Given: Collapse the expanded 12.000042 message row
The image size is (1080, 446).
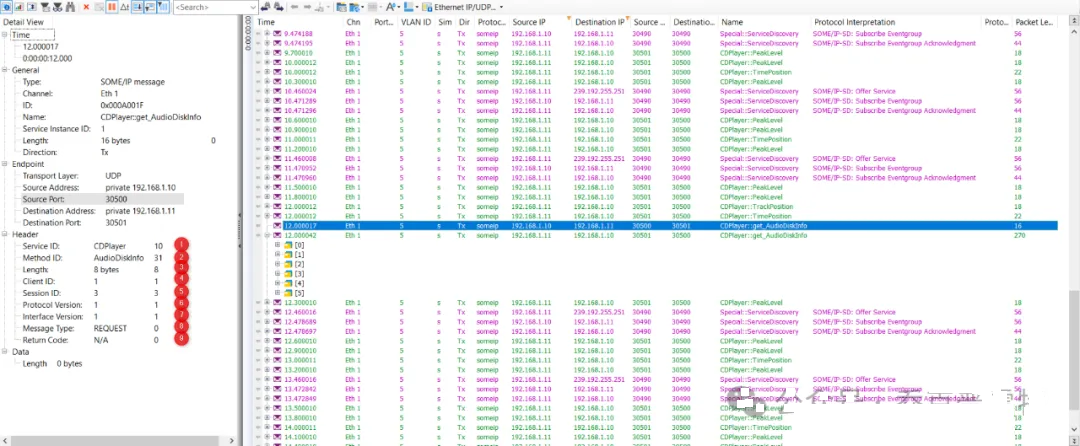Looking at the screenshot, I should pyautogui.click(x=266, y=235).
